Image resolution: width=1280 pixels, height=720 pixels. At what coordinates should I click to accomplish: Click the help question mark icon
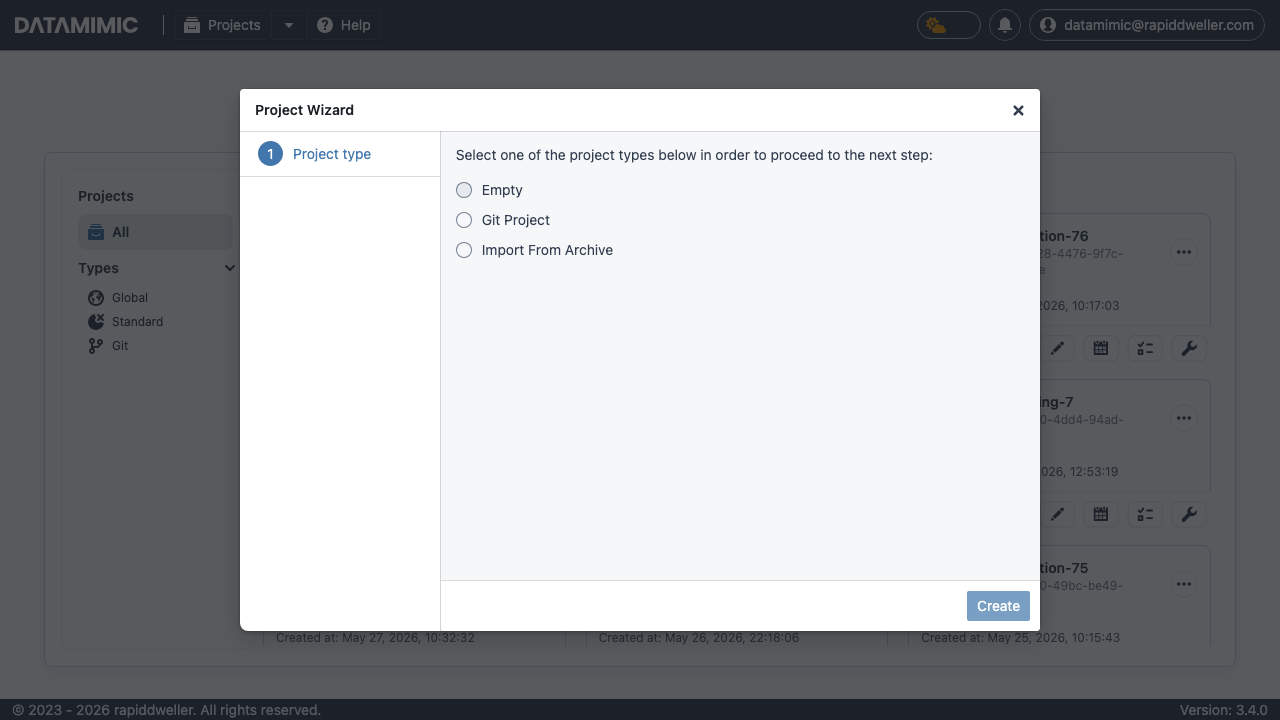click(325, 25)
